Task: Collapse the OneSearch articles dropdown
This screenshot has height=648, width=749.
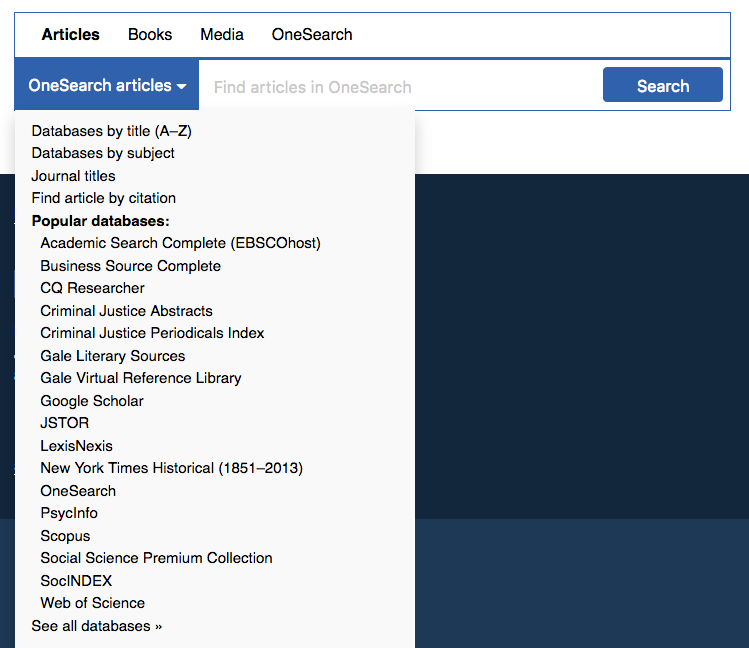Action: pyautogui.click(x=107, y=85)
